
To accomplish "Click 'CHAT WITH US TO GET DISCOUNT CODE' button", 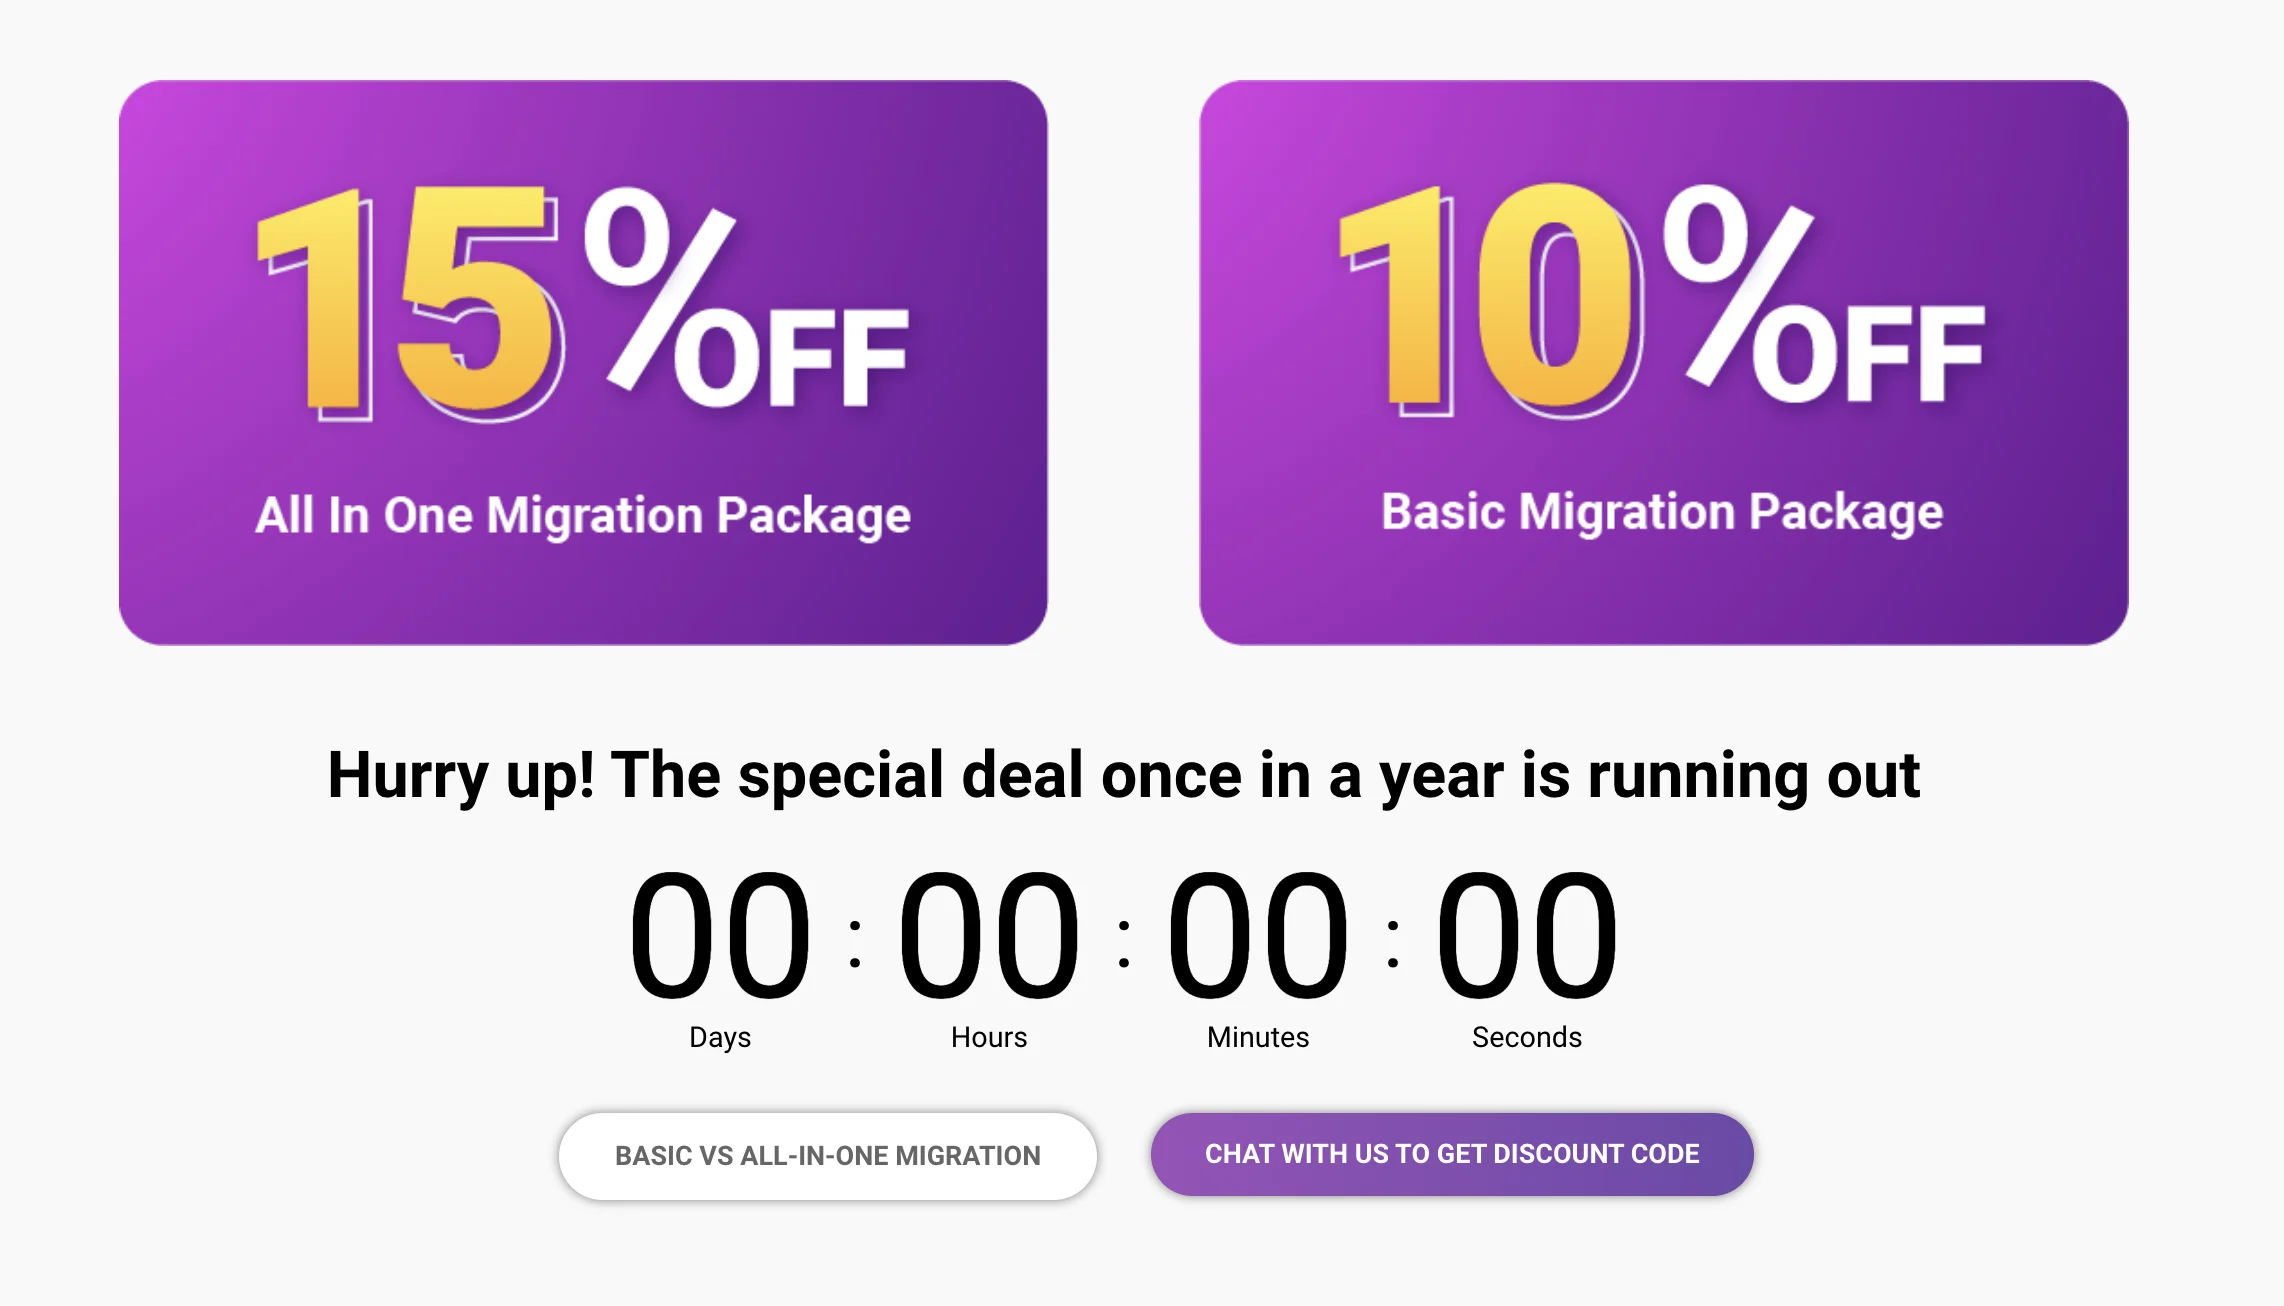I will pyautogui.click(x=1451, y=1154).
